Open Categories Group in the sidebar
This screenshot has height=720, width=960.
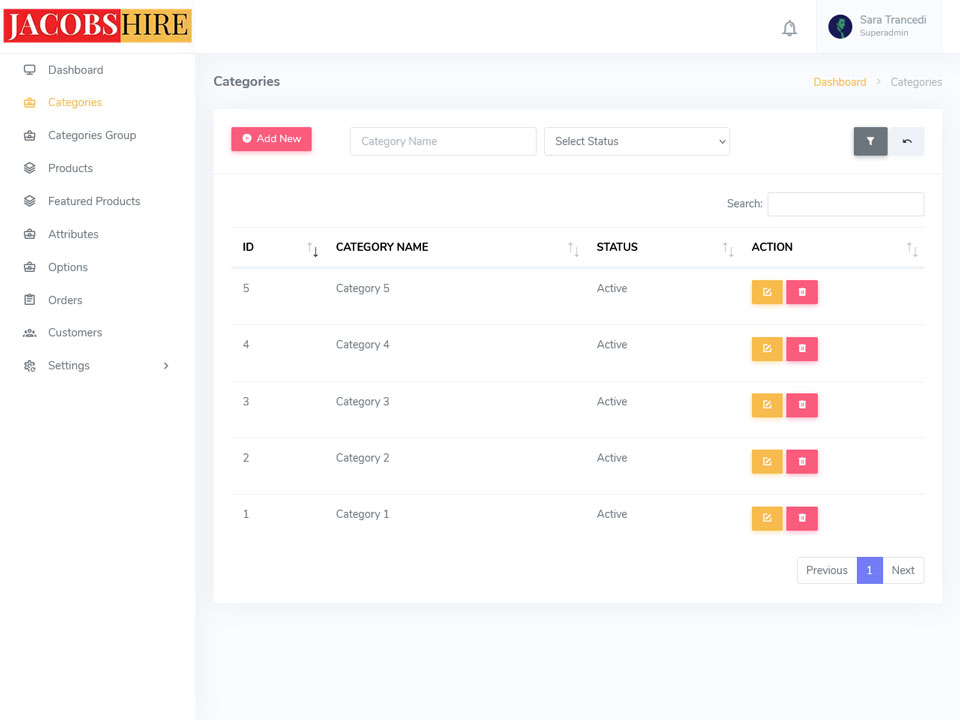coord(92,135)
